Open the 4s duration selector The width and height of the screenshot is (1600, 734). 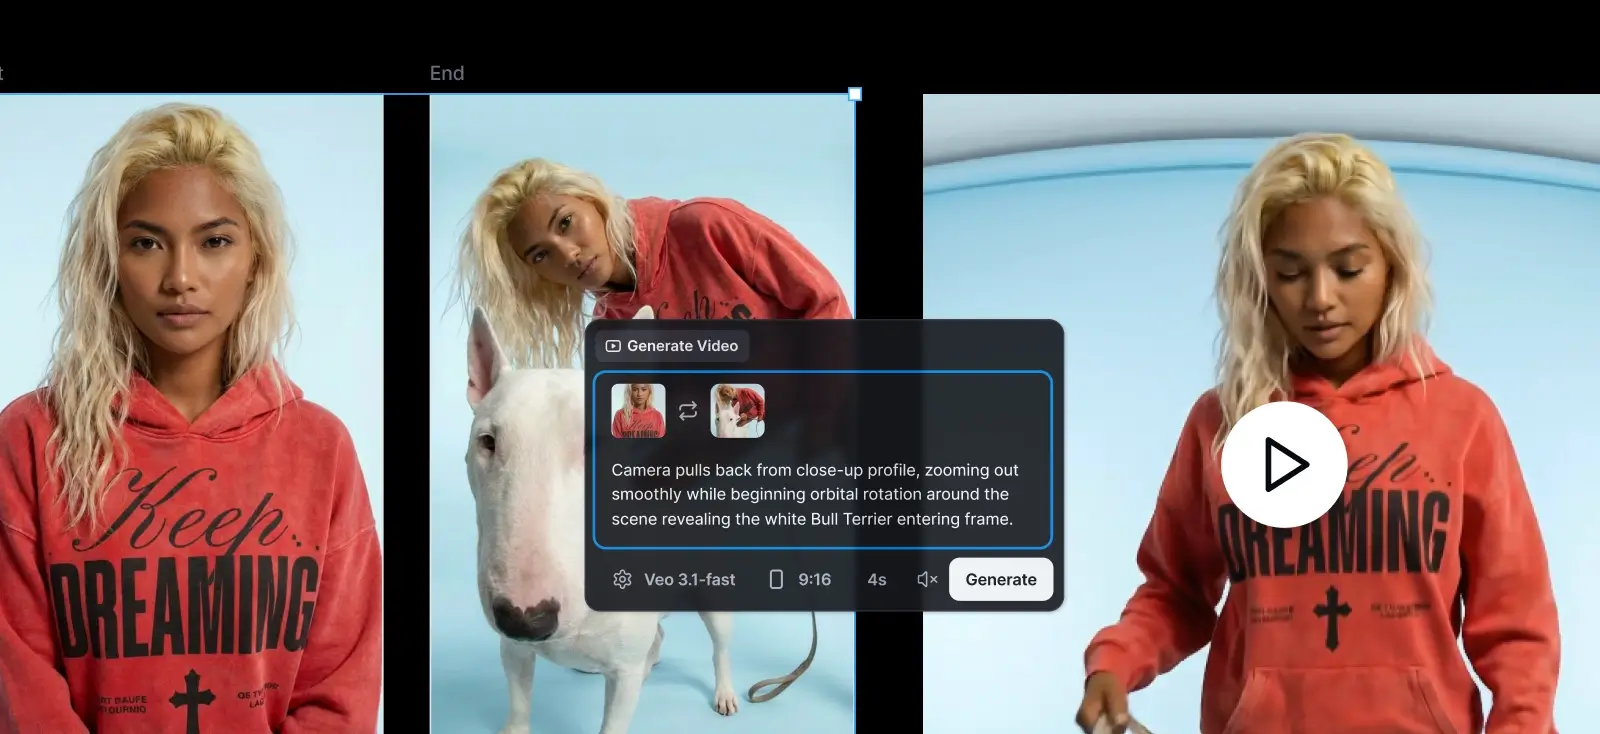tap(877, 580)
